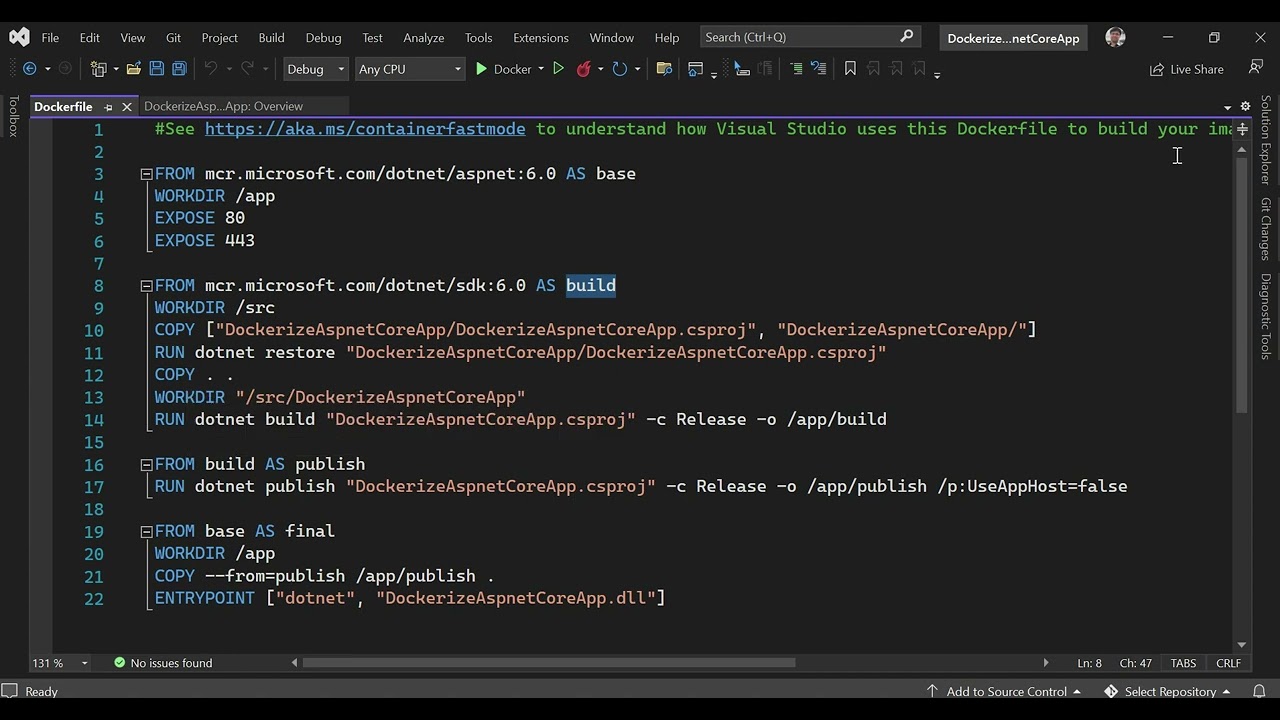Click the search magnifier icon
Viewport: 1280px width, 720px height.
coord(907,37)
